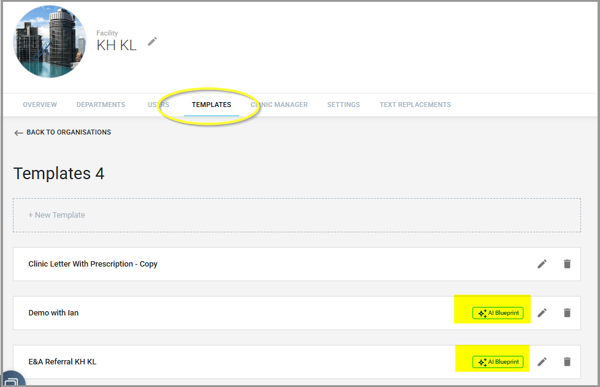Switch to Text Replacements tab
This screenshot has height=387, width=600.
415,105
